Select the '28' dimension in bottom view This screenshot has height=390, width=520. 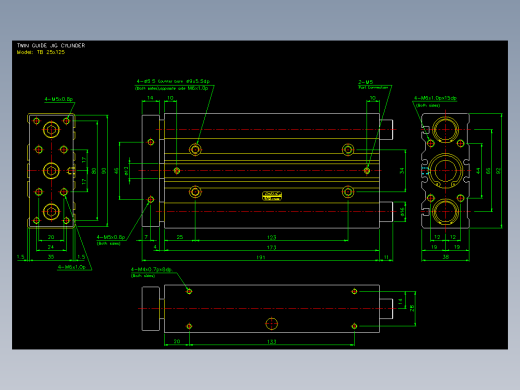(412, 308)
